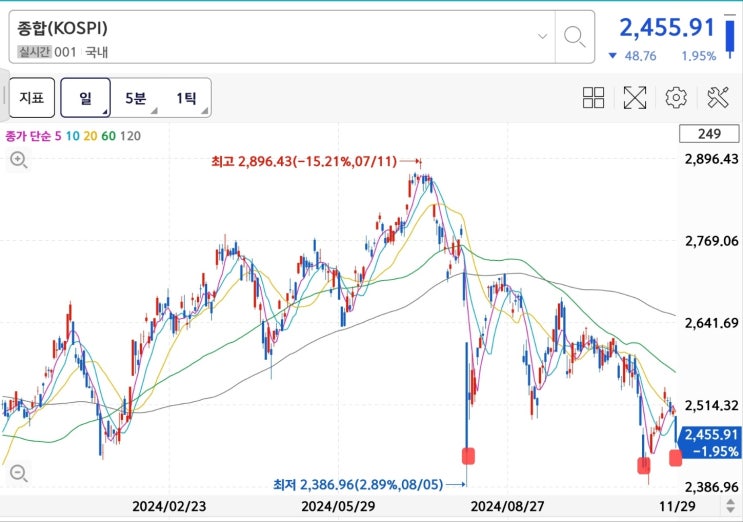Click the fullscreen expand icon
The image size is (743, 522).
point(635,97)
